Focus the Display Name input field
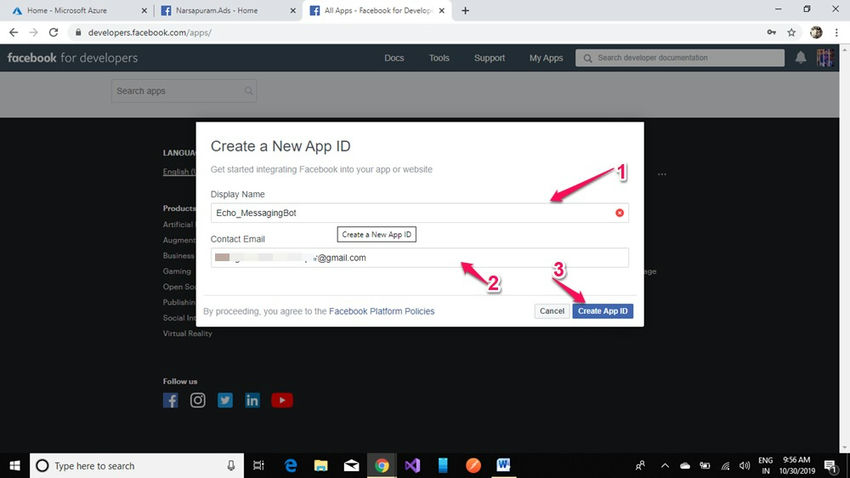The image size is (850, 478). [x=420, y=213]
